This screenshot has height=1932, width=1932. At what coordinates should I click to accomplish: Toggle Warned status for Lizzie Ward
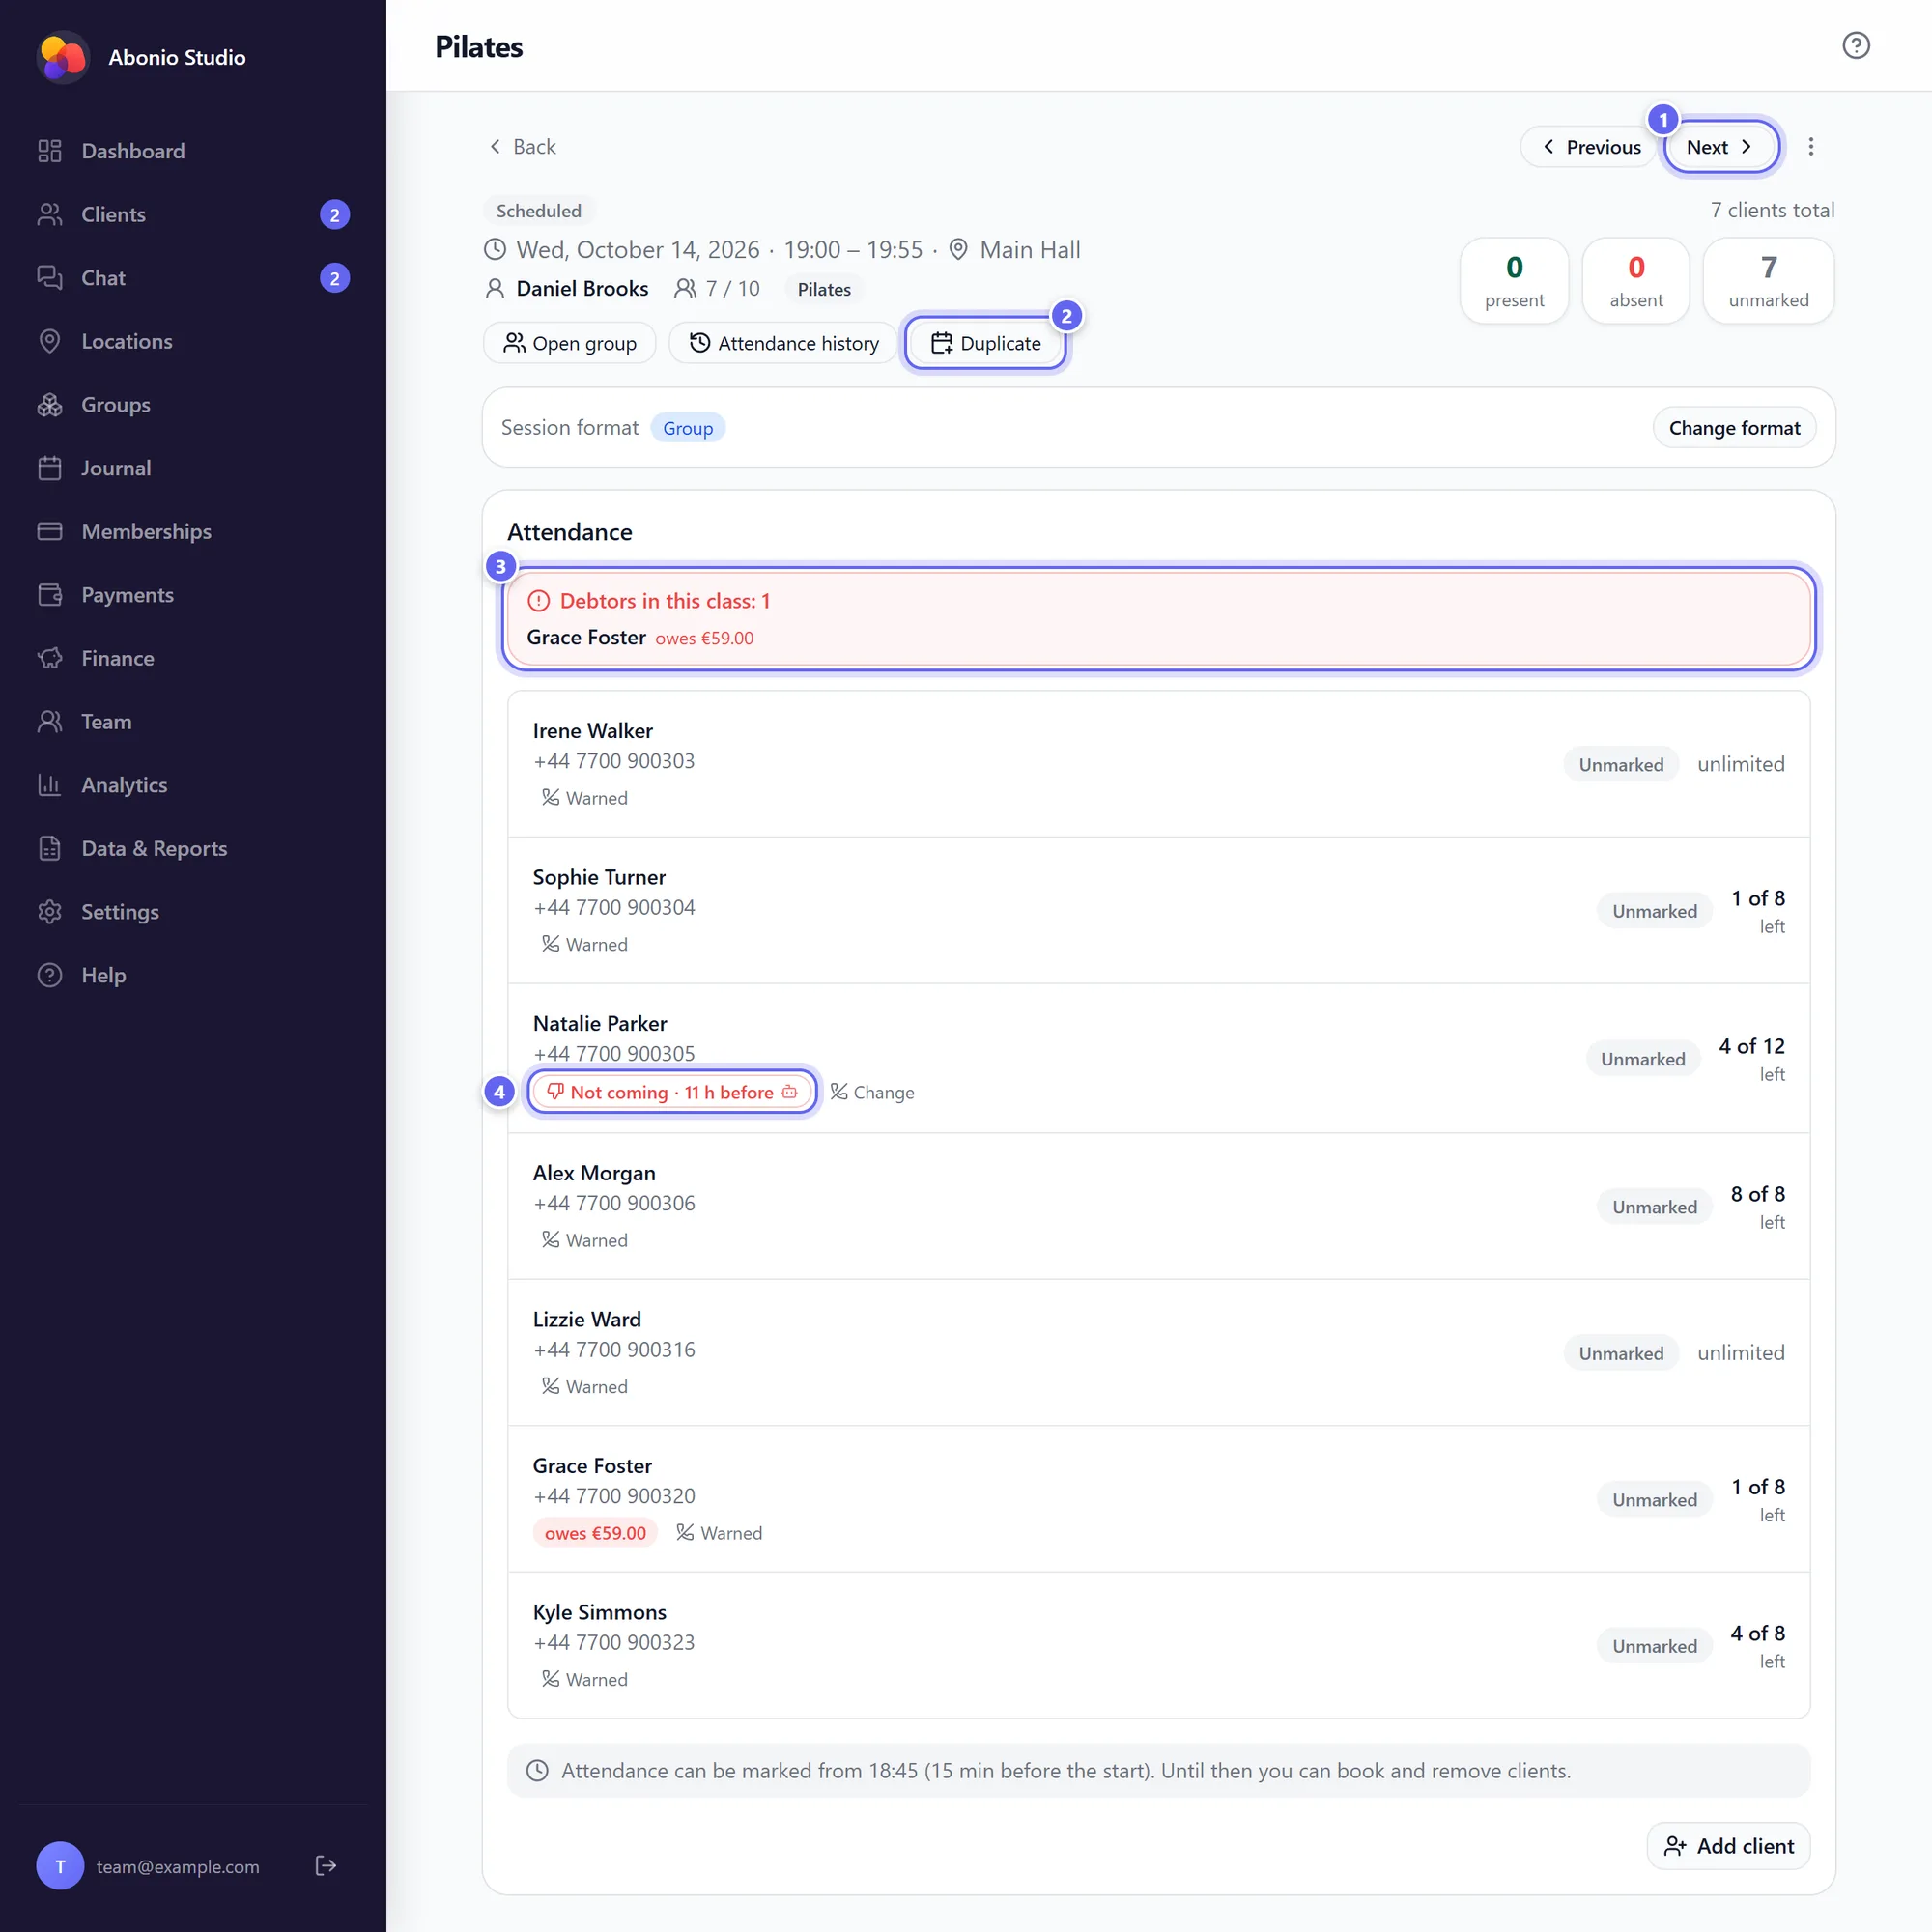point(585,1386)
